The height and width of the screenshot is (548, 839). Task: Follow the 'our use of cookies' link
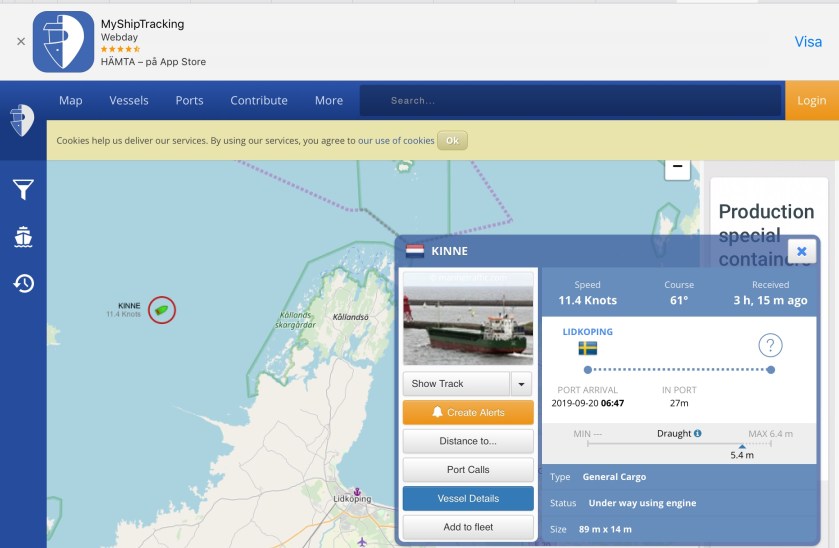point(396,141)
